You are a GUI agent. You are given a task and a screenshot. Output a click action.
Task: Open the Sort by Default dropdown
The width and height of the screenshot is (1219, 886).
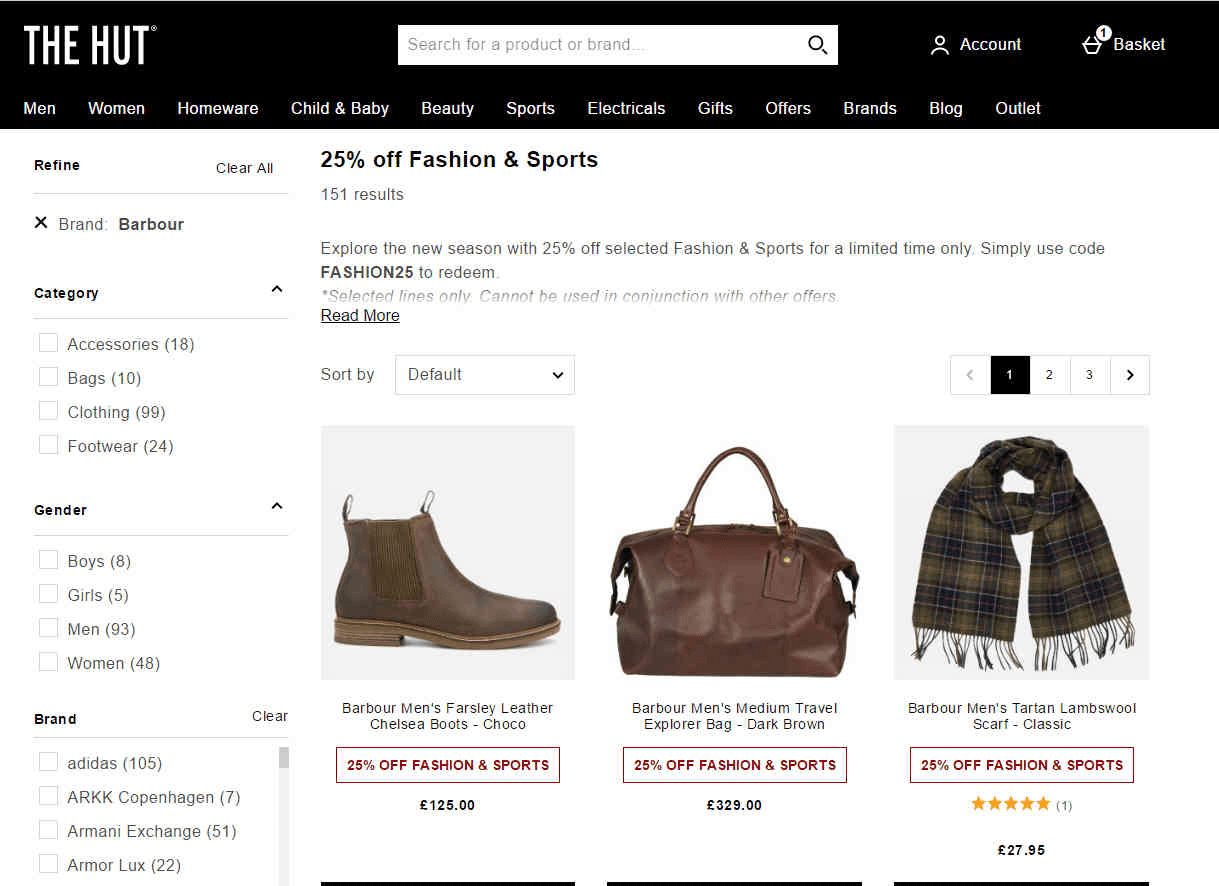(x=485, y=375)
